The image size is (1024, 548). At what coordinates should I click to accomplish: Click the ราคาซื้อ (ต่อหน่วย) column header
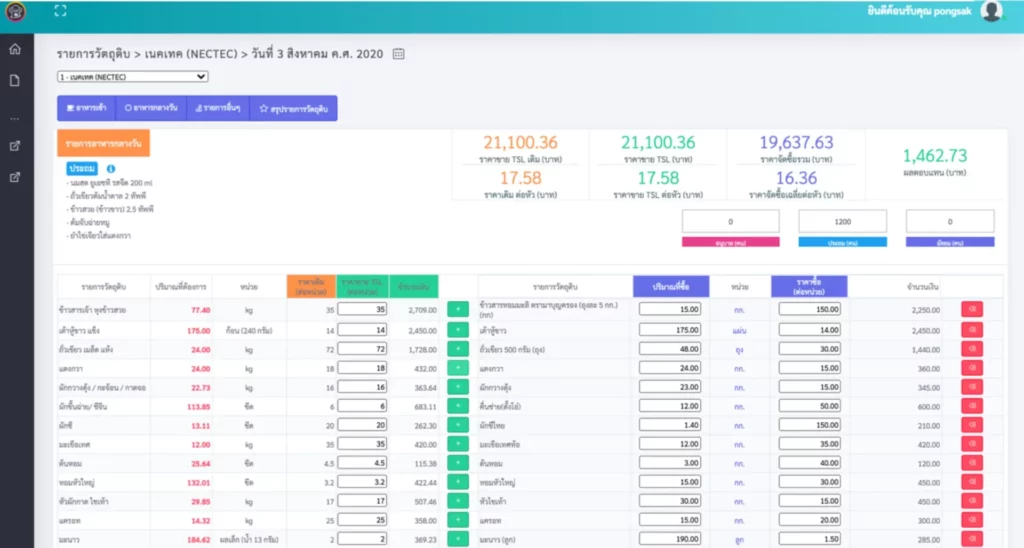tap(809, 286)
